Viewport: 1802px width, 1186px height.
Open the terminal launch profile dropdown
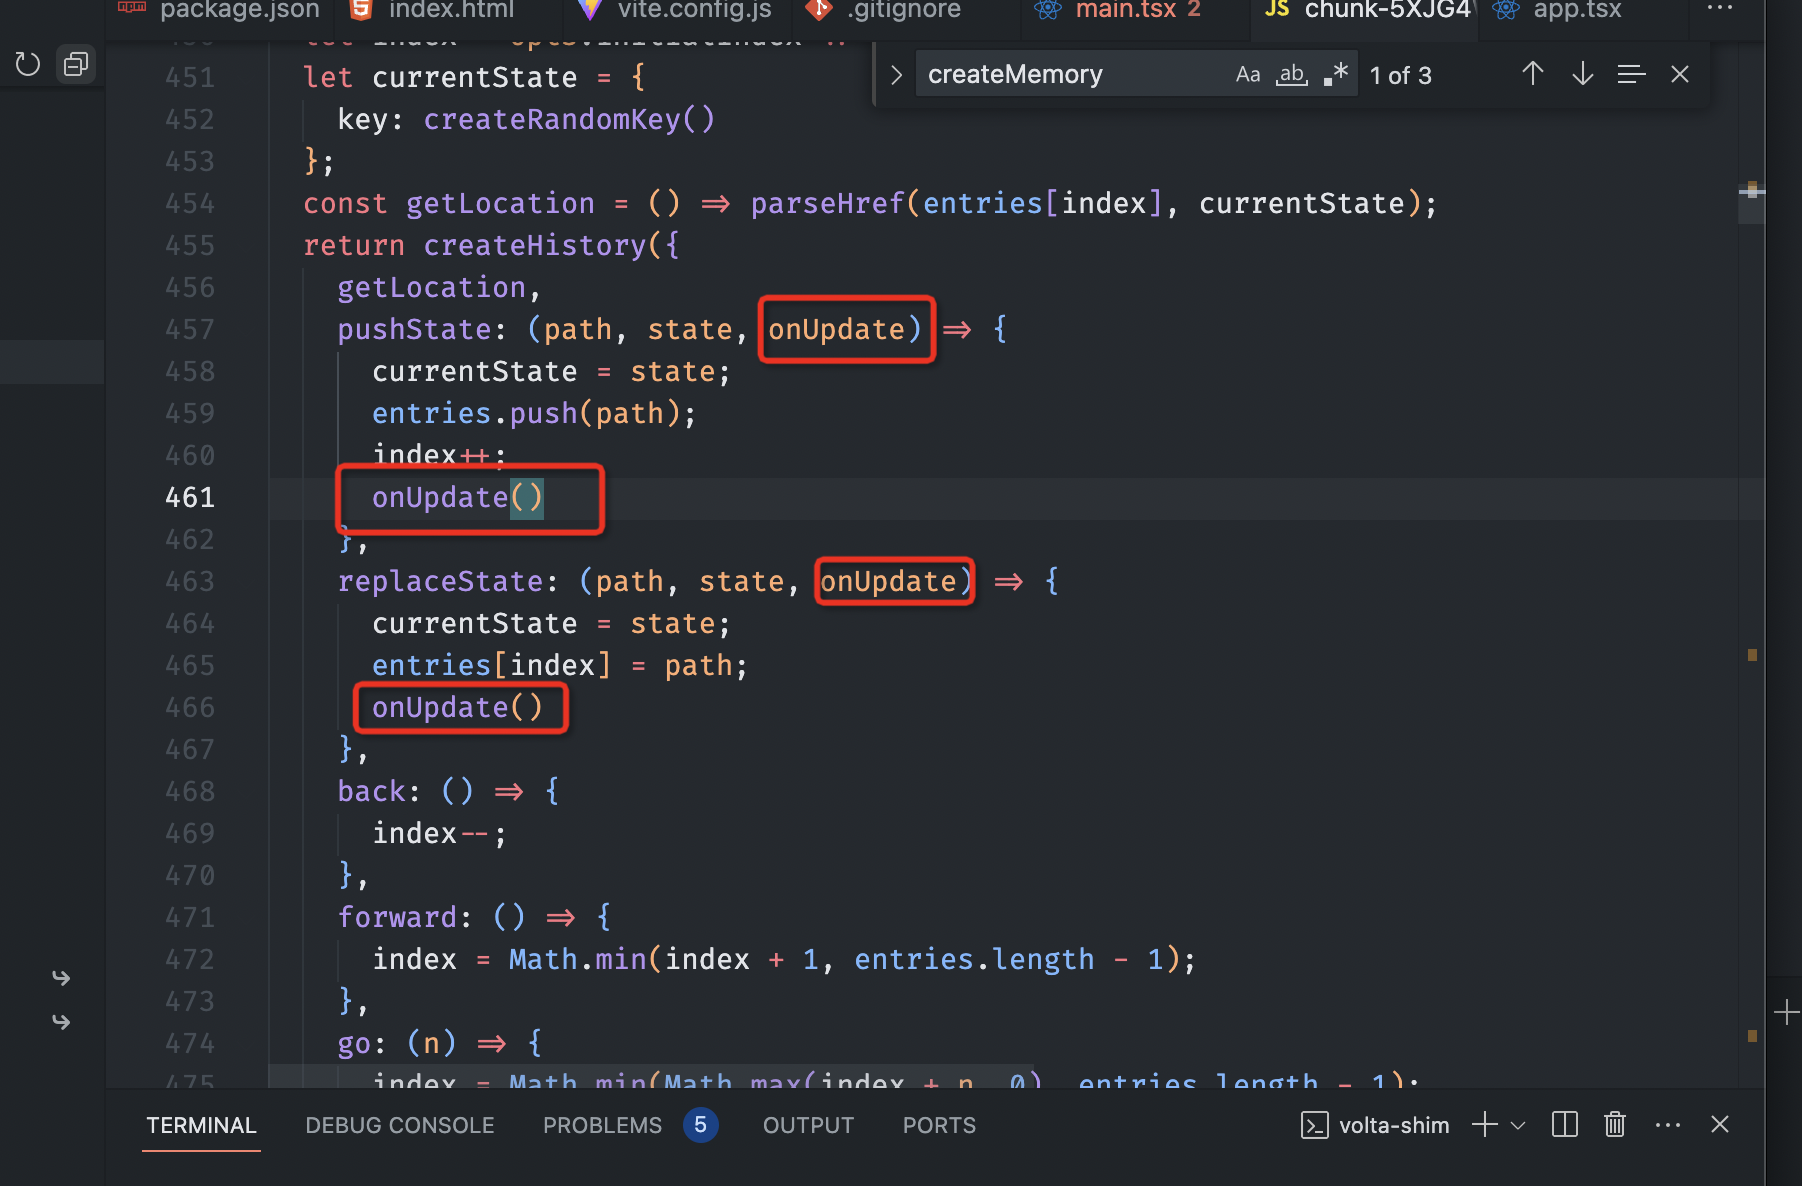coord(1518,1125)
